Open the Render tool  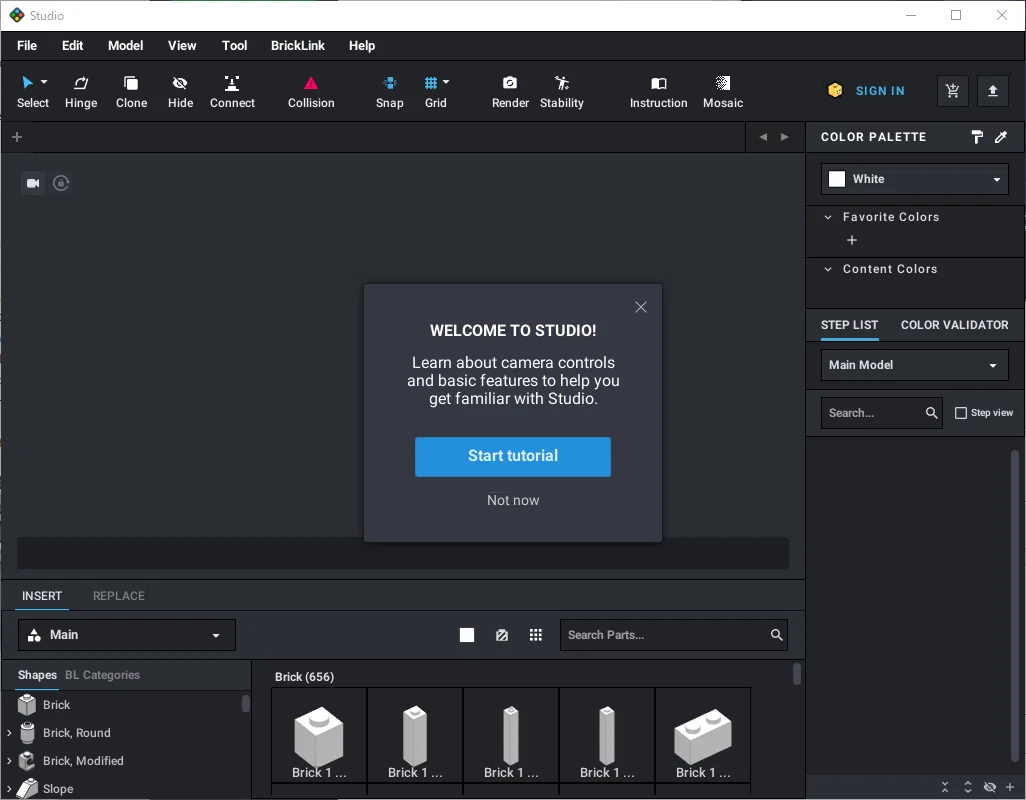(510, 92)
